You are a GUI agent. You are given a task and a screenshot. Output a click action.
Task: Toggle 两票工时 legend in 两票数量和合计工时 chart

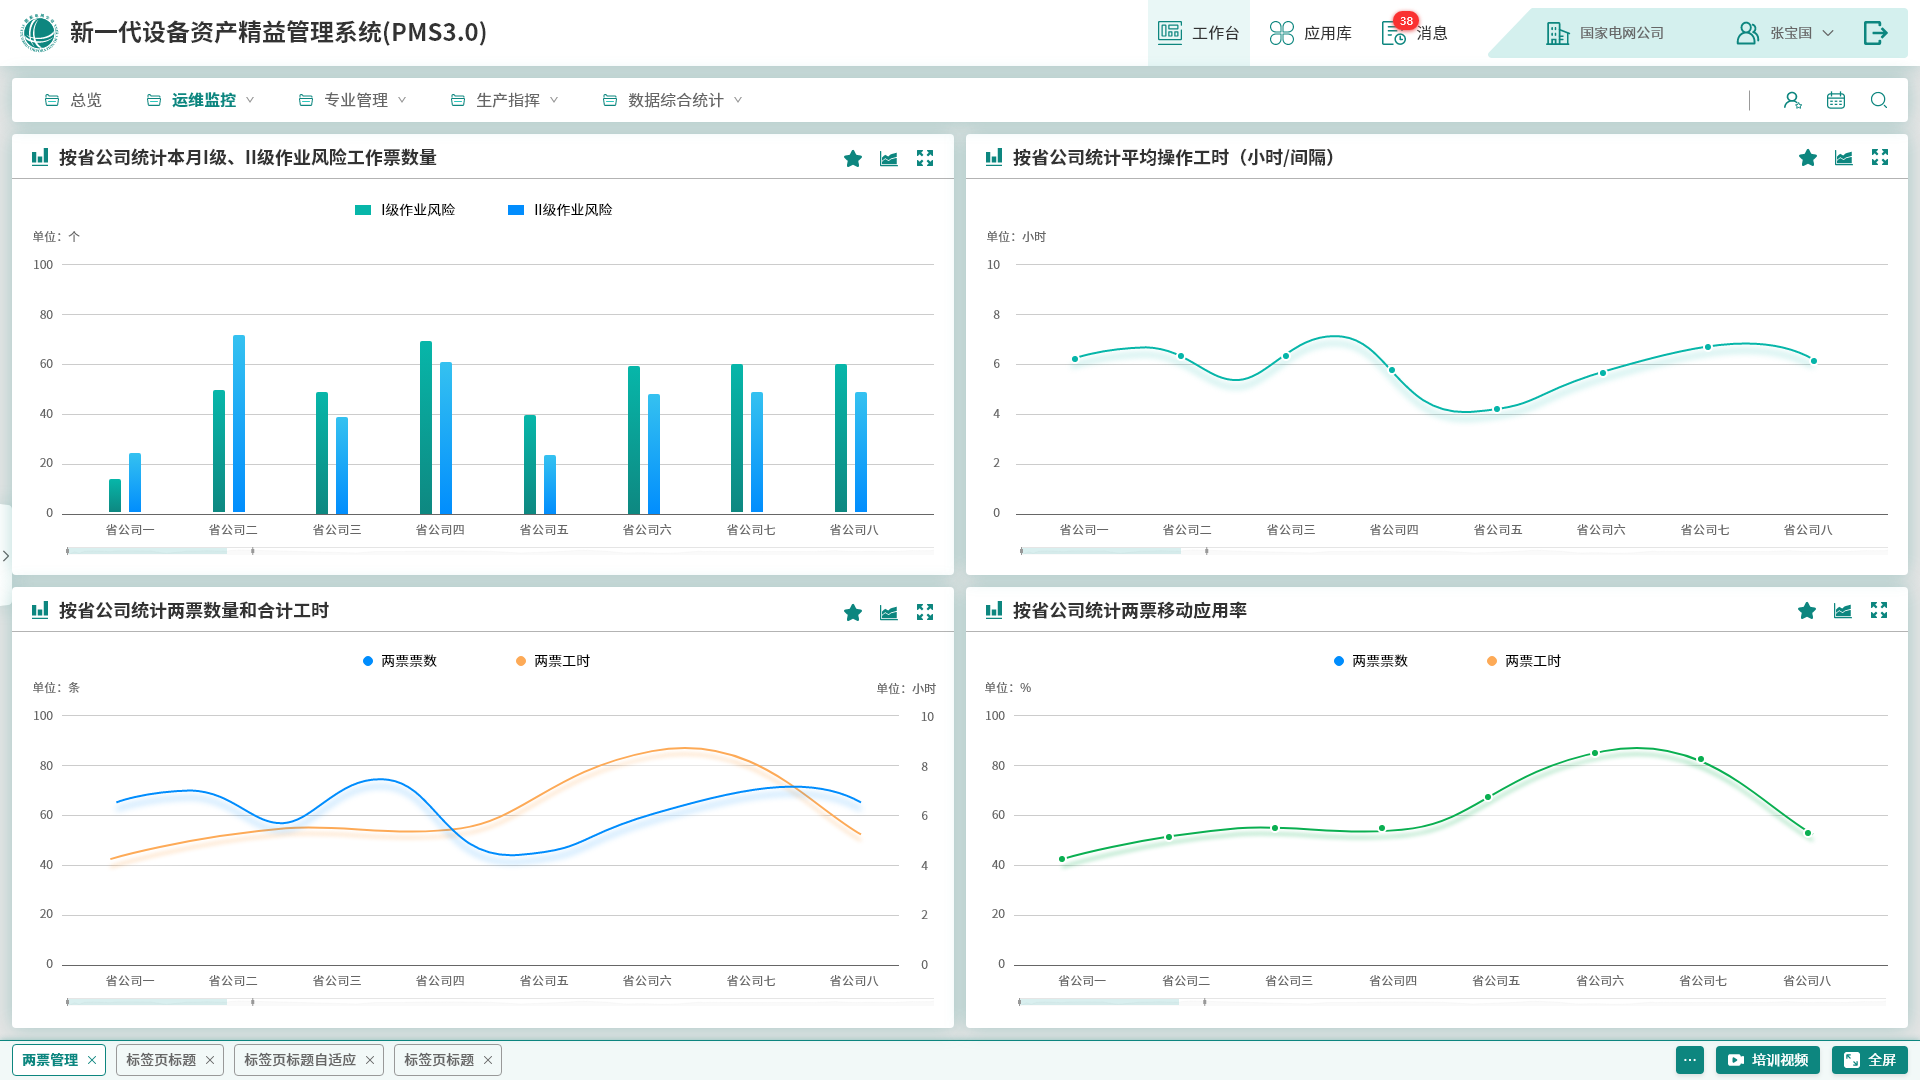[x=553, y=661]
